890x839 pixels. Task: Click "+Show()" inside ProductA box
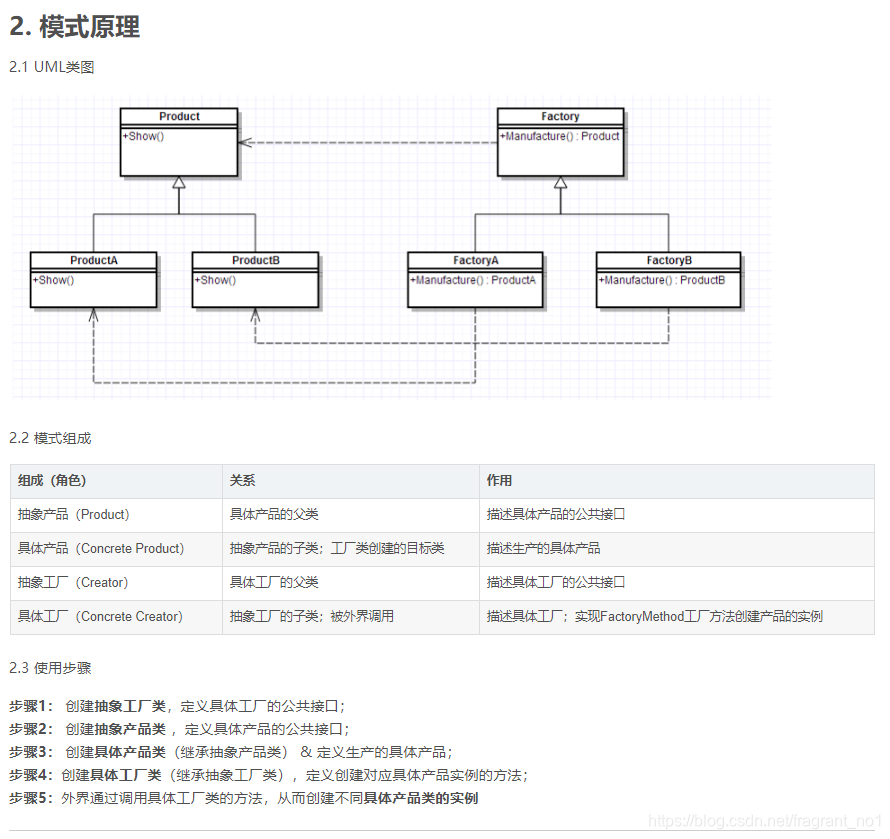click(x=53, y=280)
